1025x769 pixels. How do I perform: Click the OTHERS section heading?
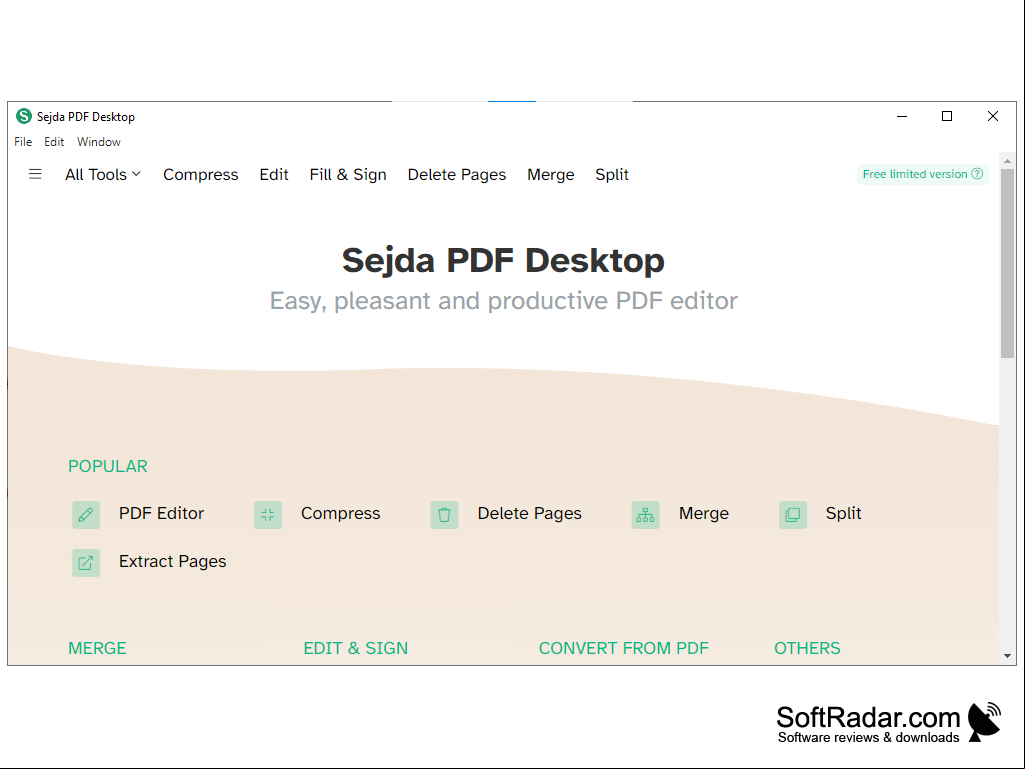(x=807, y=648)
